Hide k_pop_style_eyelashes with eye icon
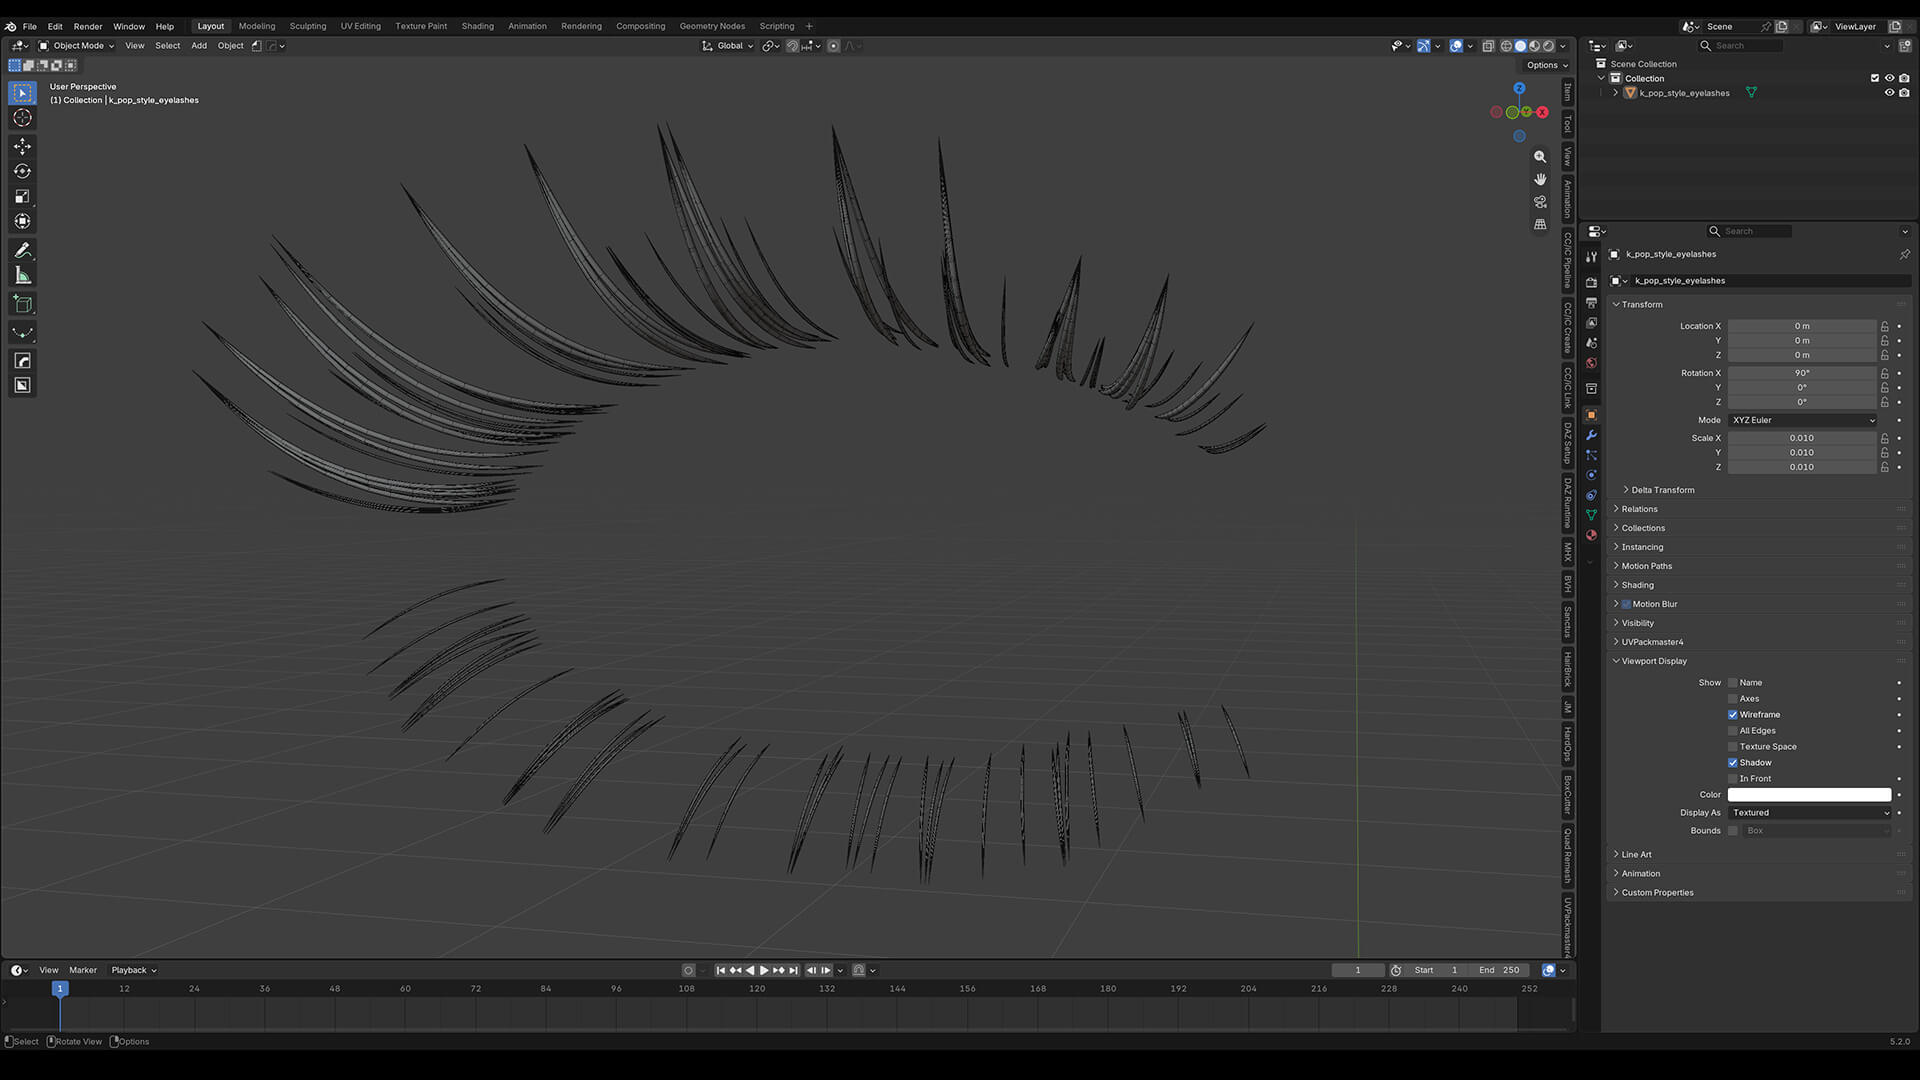 click(1889, 93)
